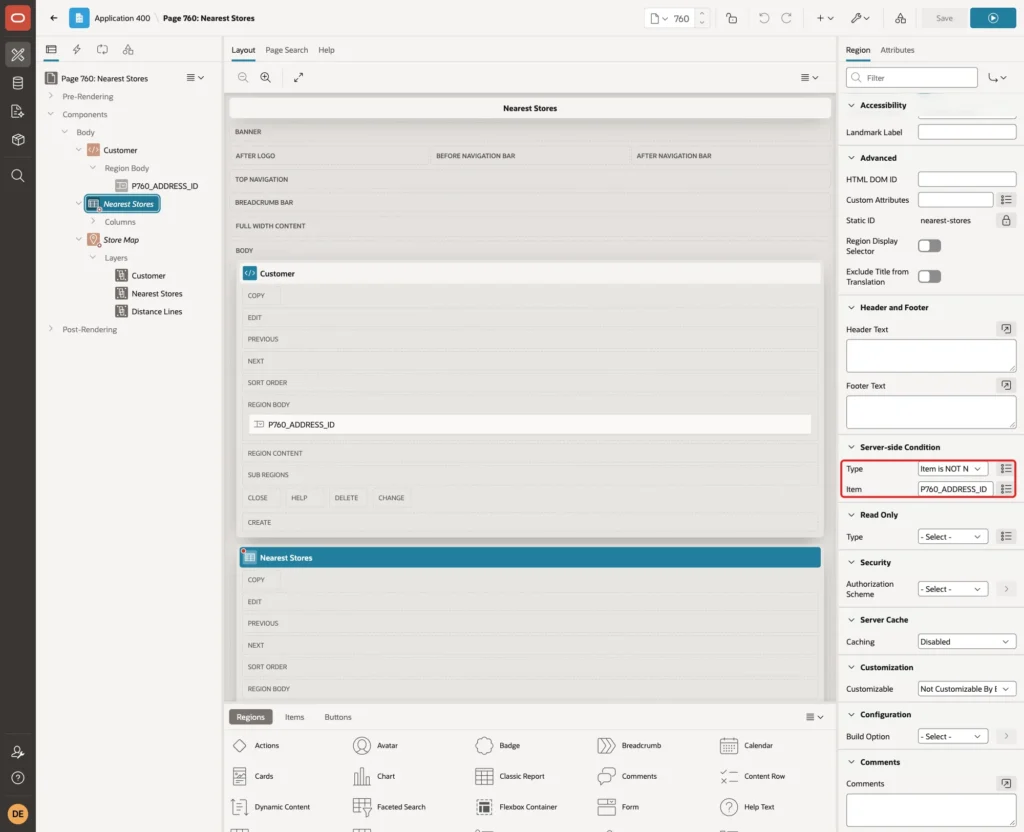Click the Landmark Label input field
1024x832 pixels.
967,132
